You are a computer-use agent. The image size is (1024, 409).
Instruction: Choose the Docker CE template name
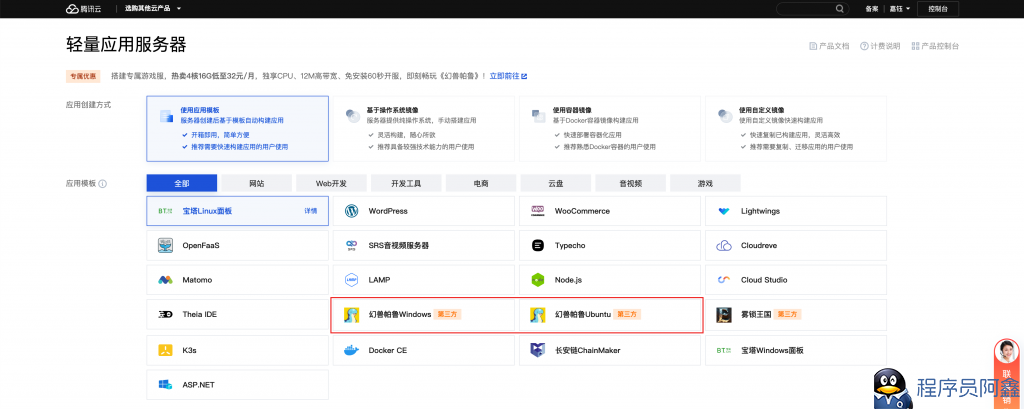[x=388, y=350]
